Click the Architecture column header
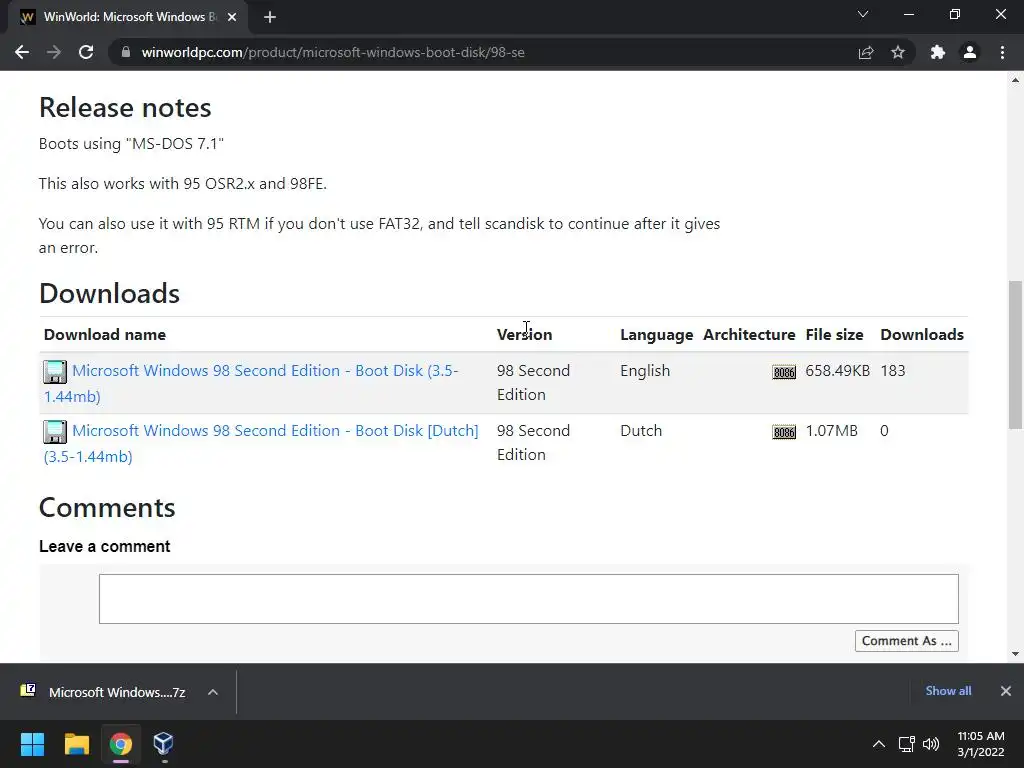 tap(749, 334)
